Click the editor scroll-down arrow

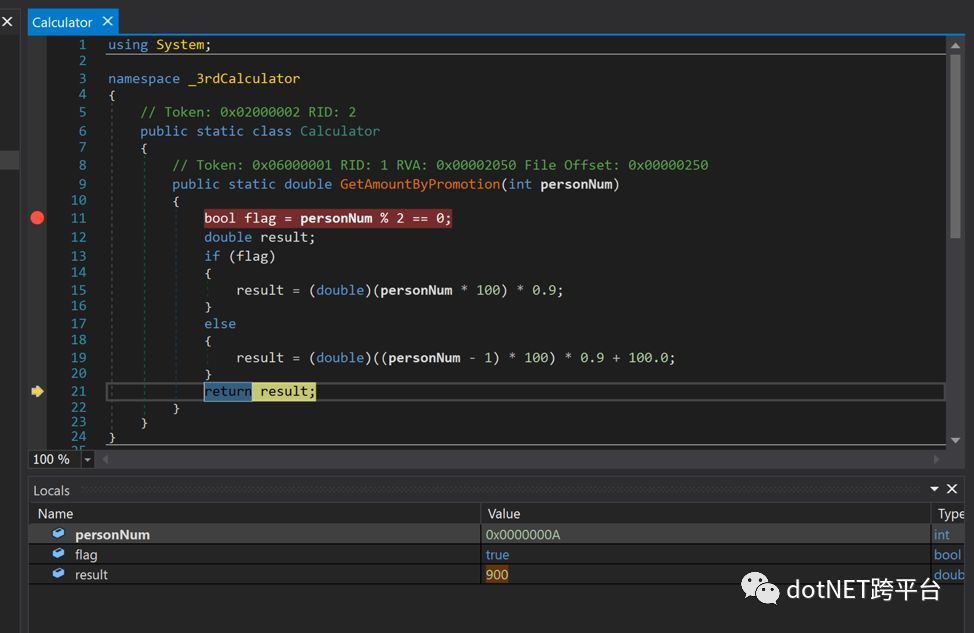(955, 440)
